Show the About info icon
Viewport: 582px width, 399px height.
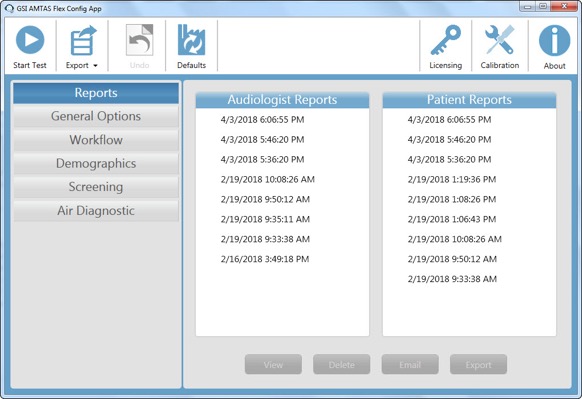tap(554, 40)
